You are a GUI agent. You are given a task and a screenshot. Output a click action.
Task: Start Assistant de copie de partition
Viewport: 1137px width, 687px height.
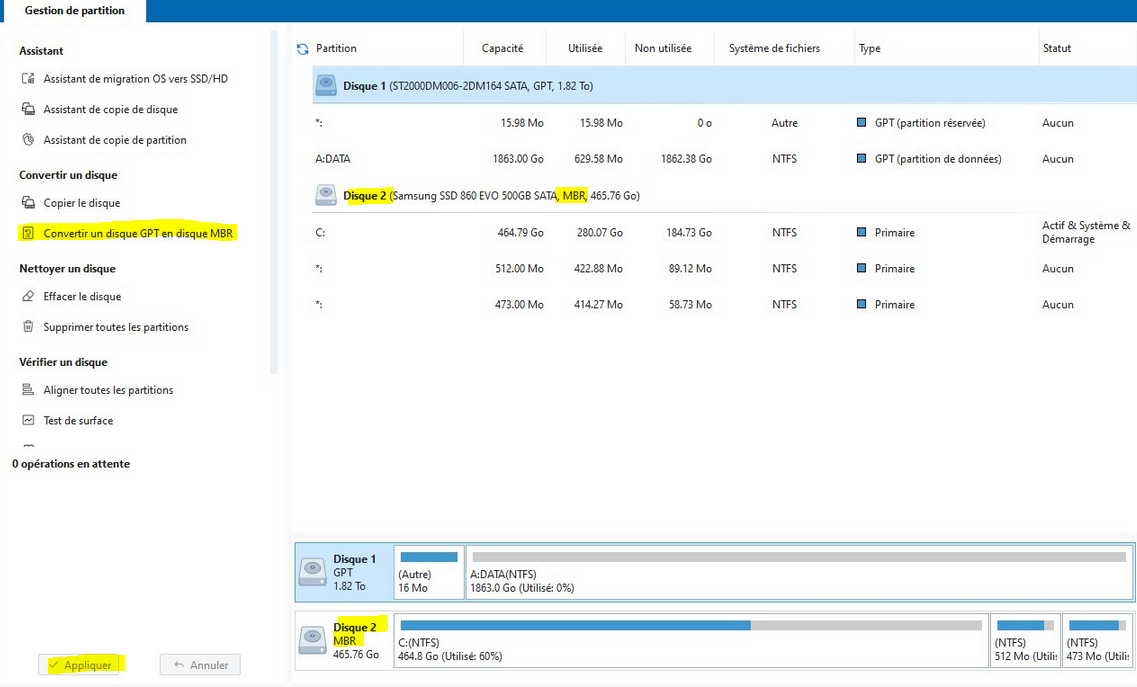point(115,139)
